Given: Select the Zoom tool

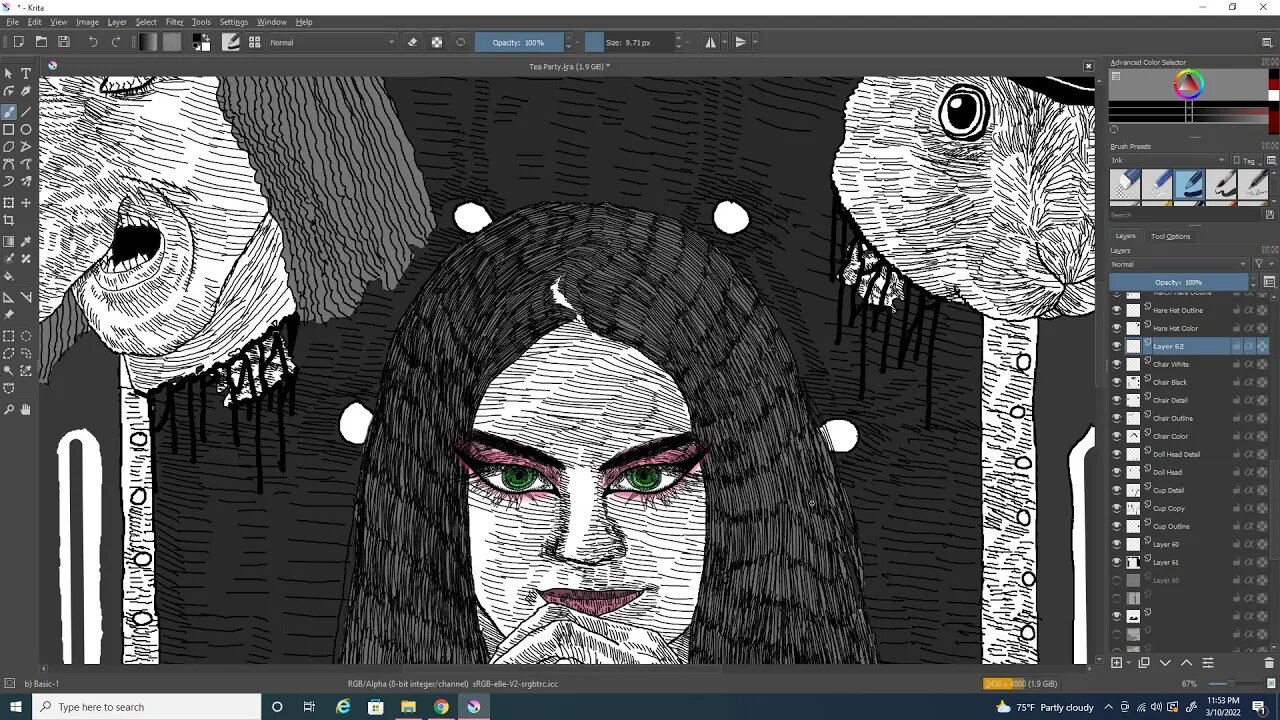Looking at the screenshot, I should 9,409.
